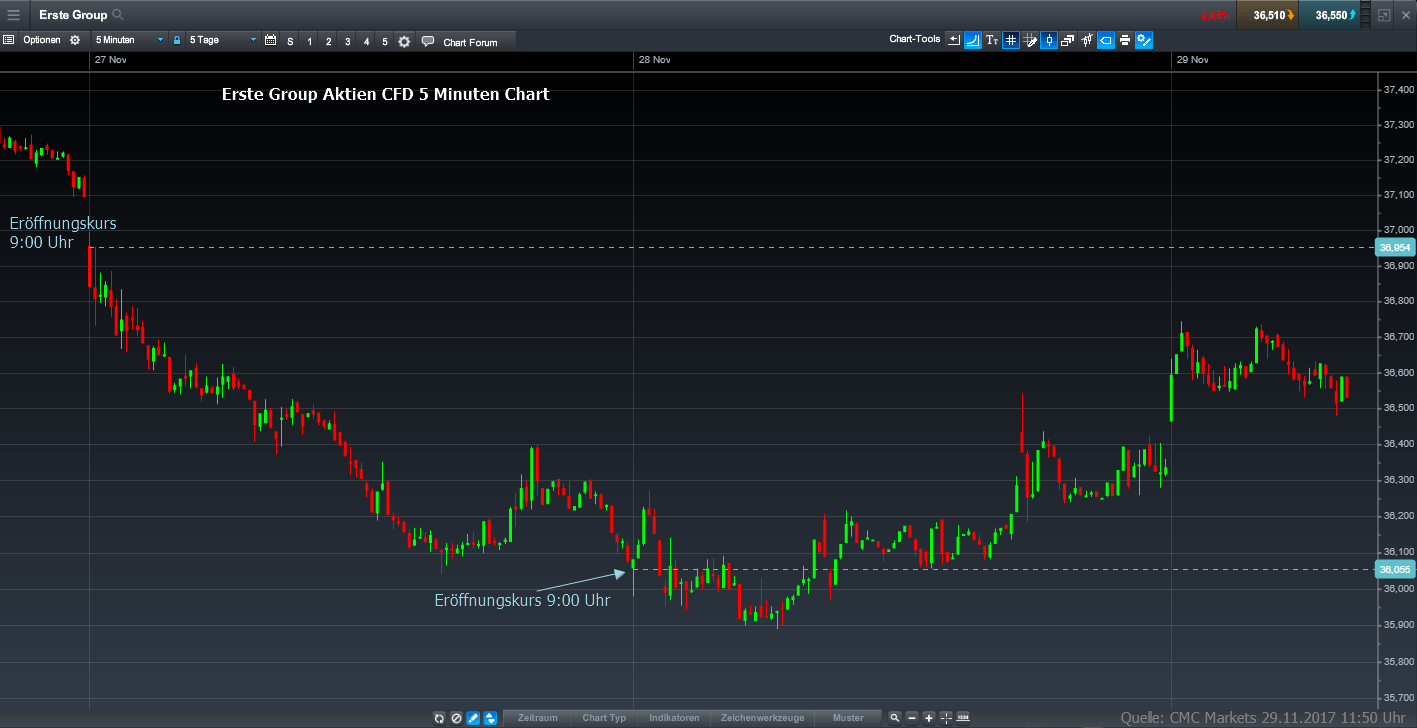The height and width of the screenshot is (728, 1417).
Task: Click the clear drawings circle-slash icon
Action: pos(456,718)
